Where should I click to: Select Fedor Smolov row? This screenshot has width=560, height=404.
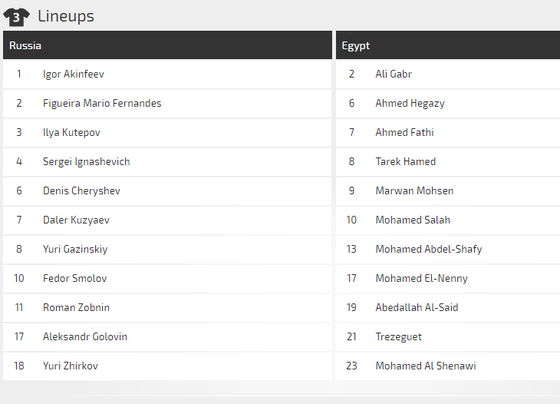(x=167, y=278)
